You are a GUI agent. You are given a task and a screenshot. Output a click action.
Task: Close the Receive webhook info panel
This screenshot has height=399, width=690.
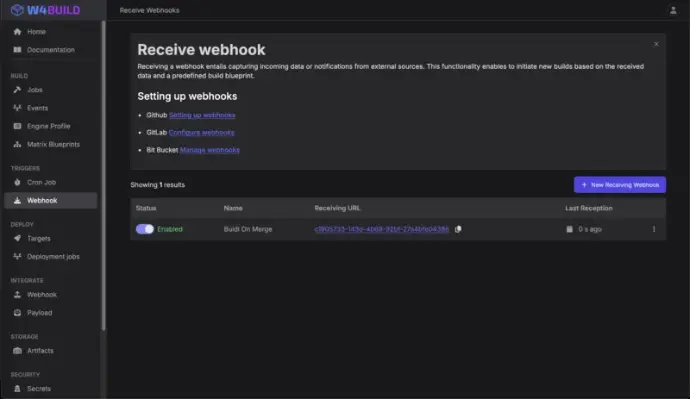pyautogui.click(x=656, y=44)
